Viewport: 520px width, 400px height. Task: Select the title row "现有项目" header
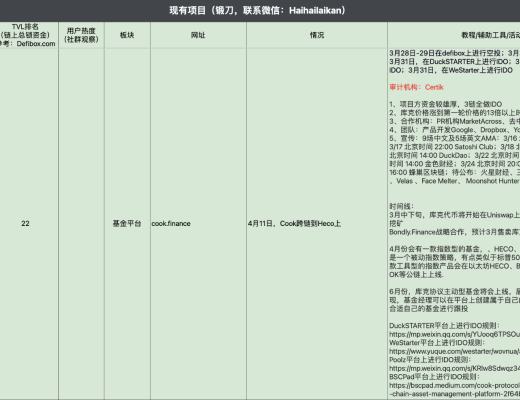[x=260, y=11]
